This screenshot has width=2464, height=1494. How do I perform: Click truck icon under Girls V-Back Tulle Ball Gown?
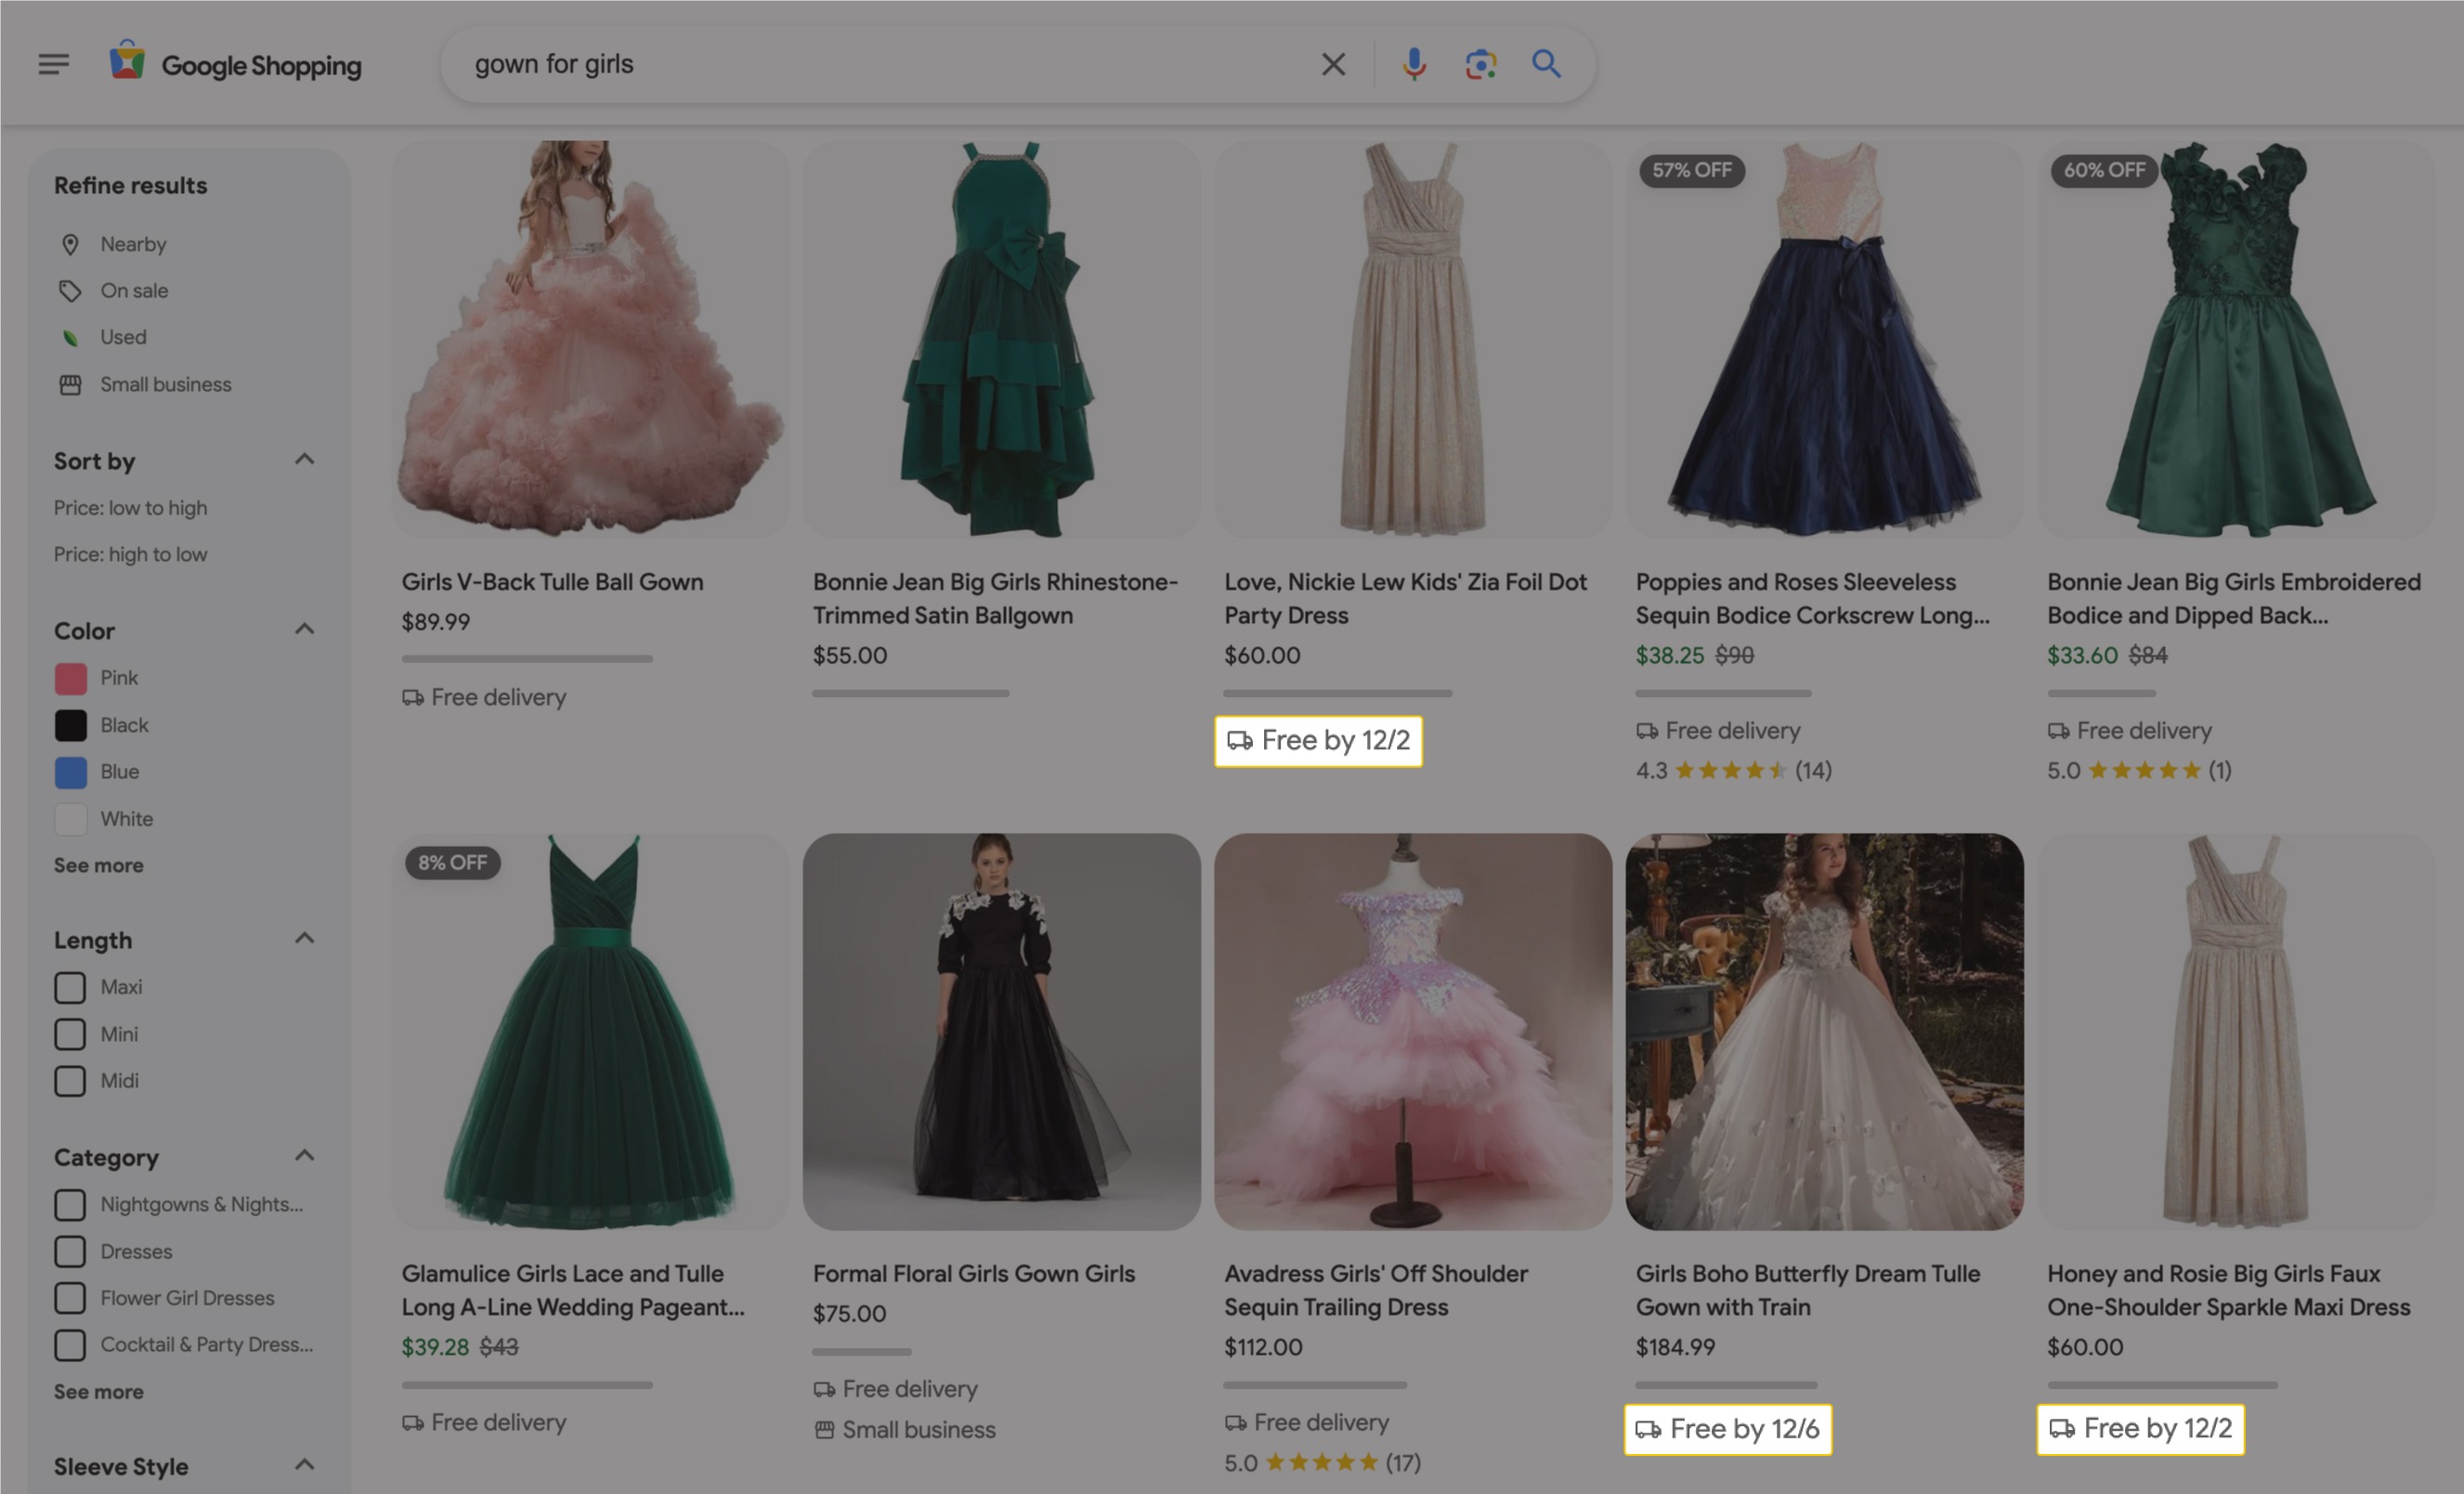[x=413, y=697]
